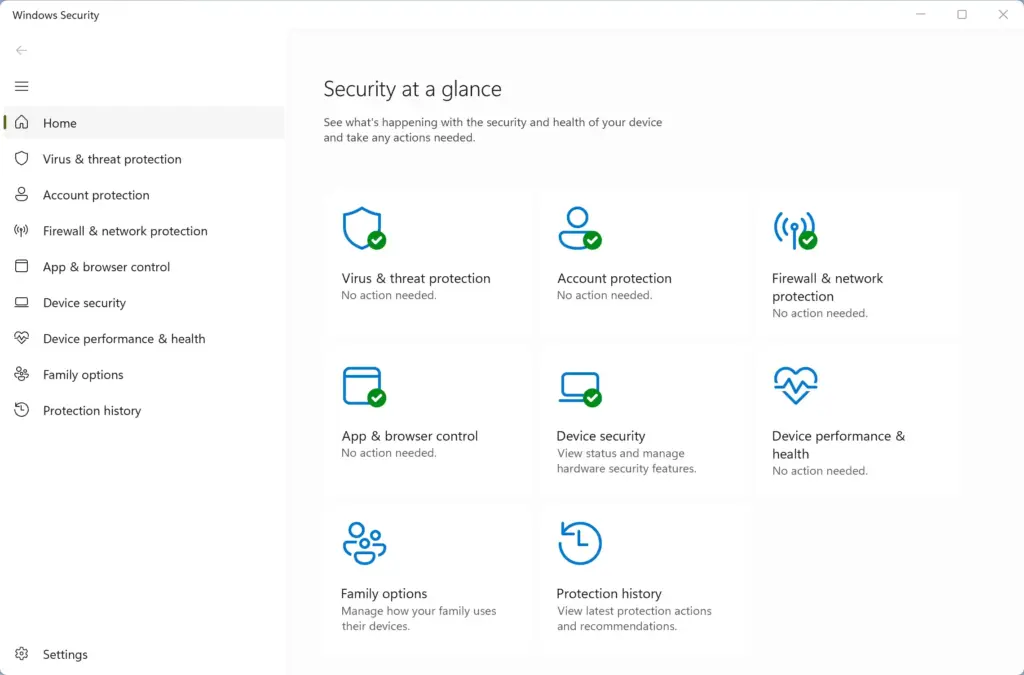Click the large Device security laptop icon

(580, 388)
